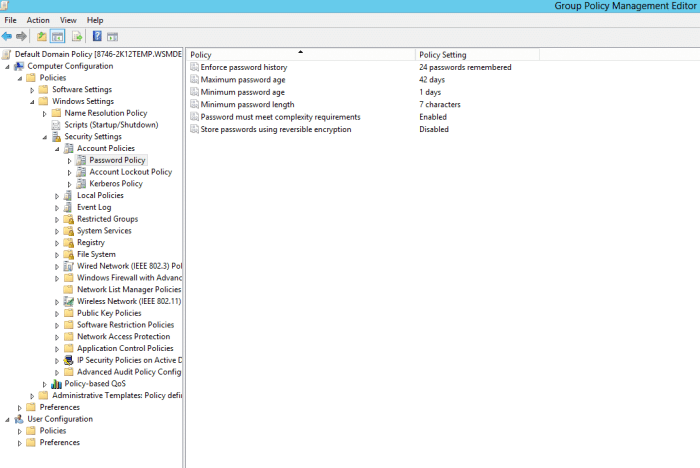Click the IP Security Policies icon
This screenshot has height=468, width=700.
[x=68, y=360]
